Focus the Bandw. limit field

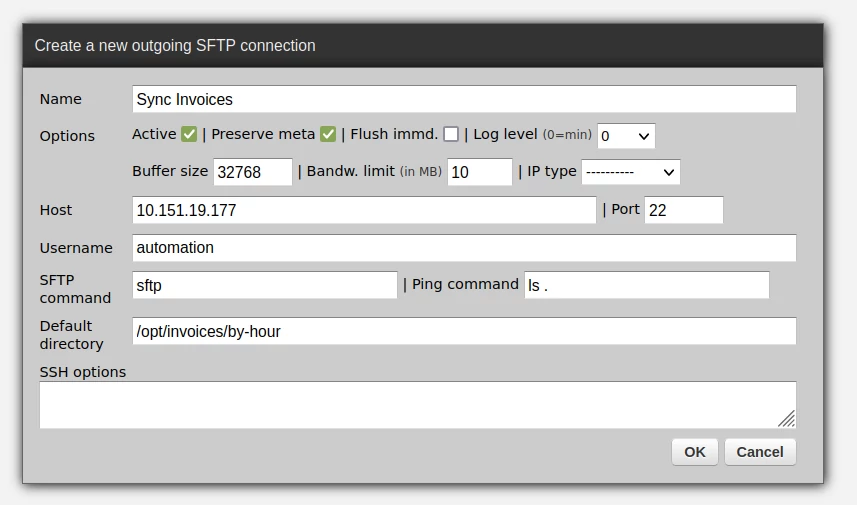(x=479, y=172)
